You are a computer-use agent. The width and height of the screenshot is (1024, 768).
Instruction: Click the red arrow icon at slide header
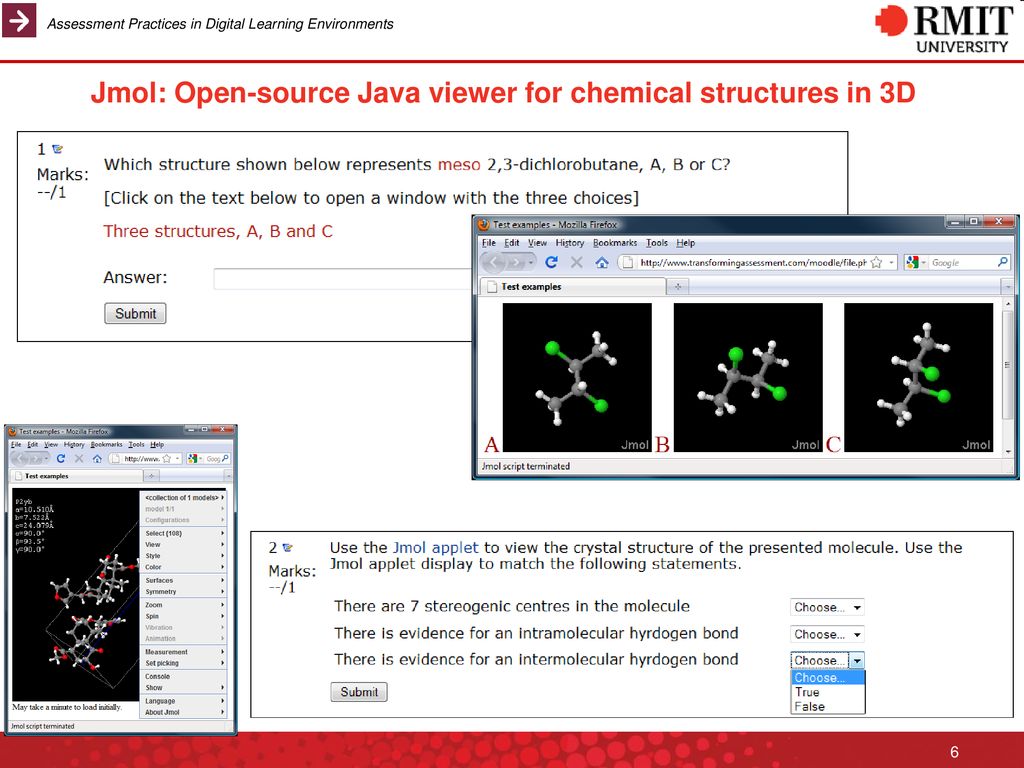pos(19,20)
